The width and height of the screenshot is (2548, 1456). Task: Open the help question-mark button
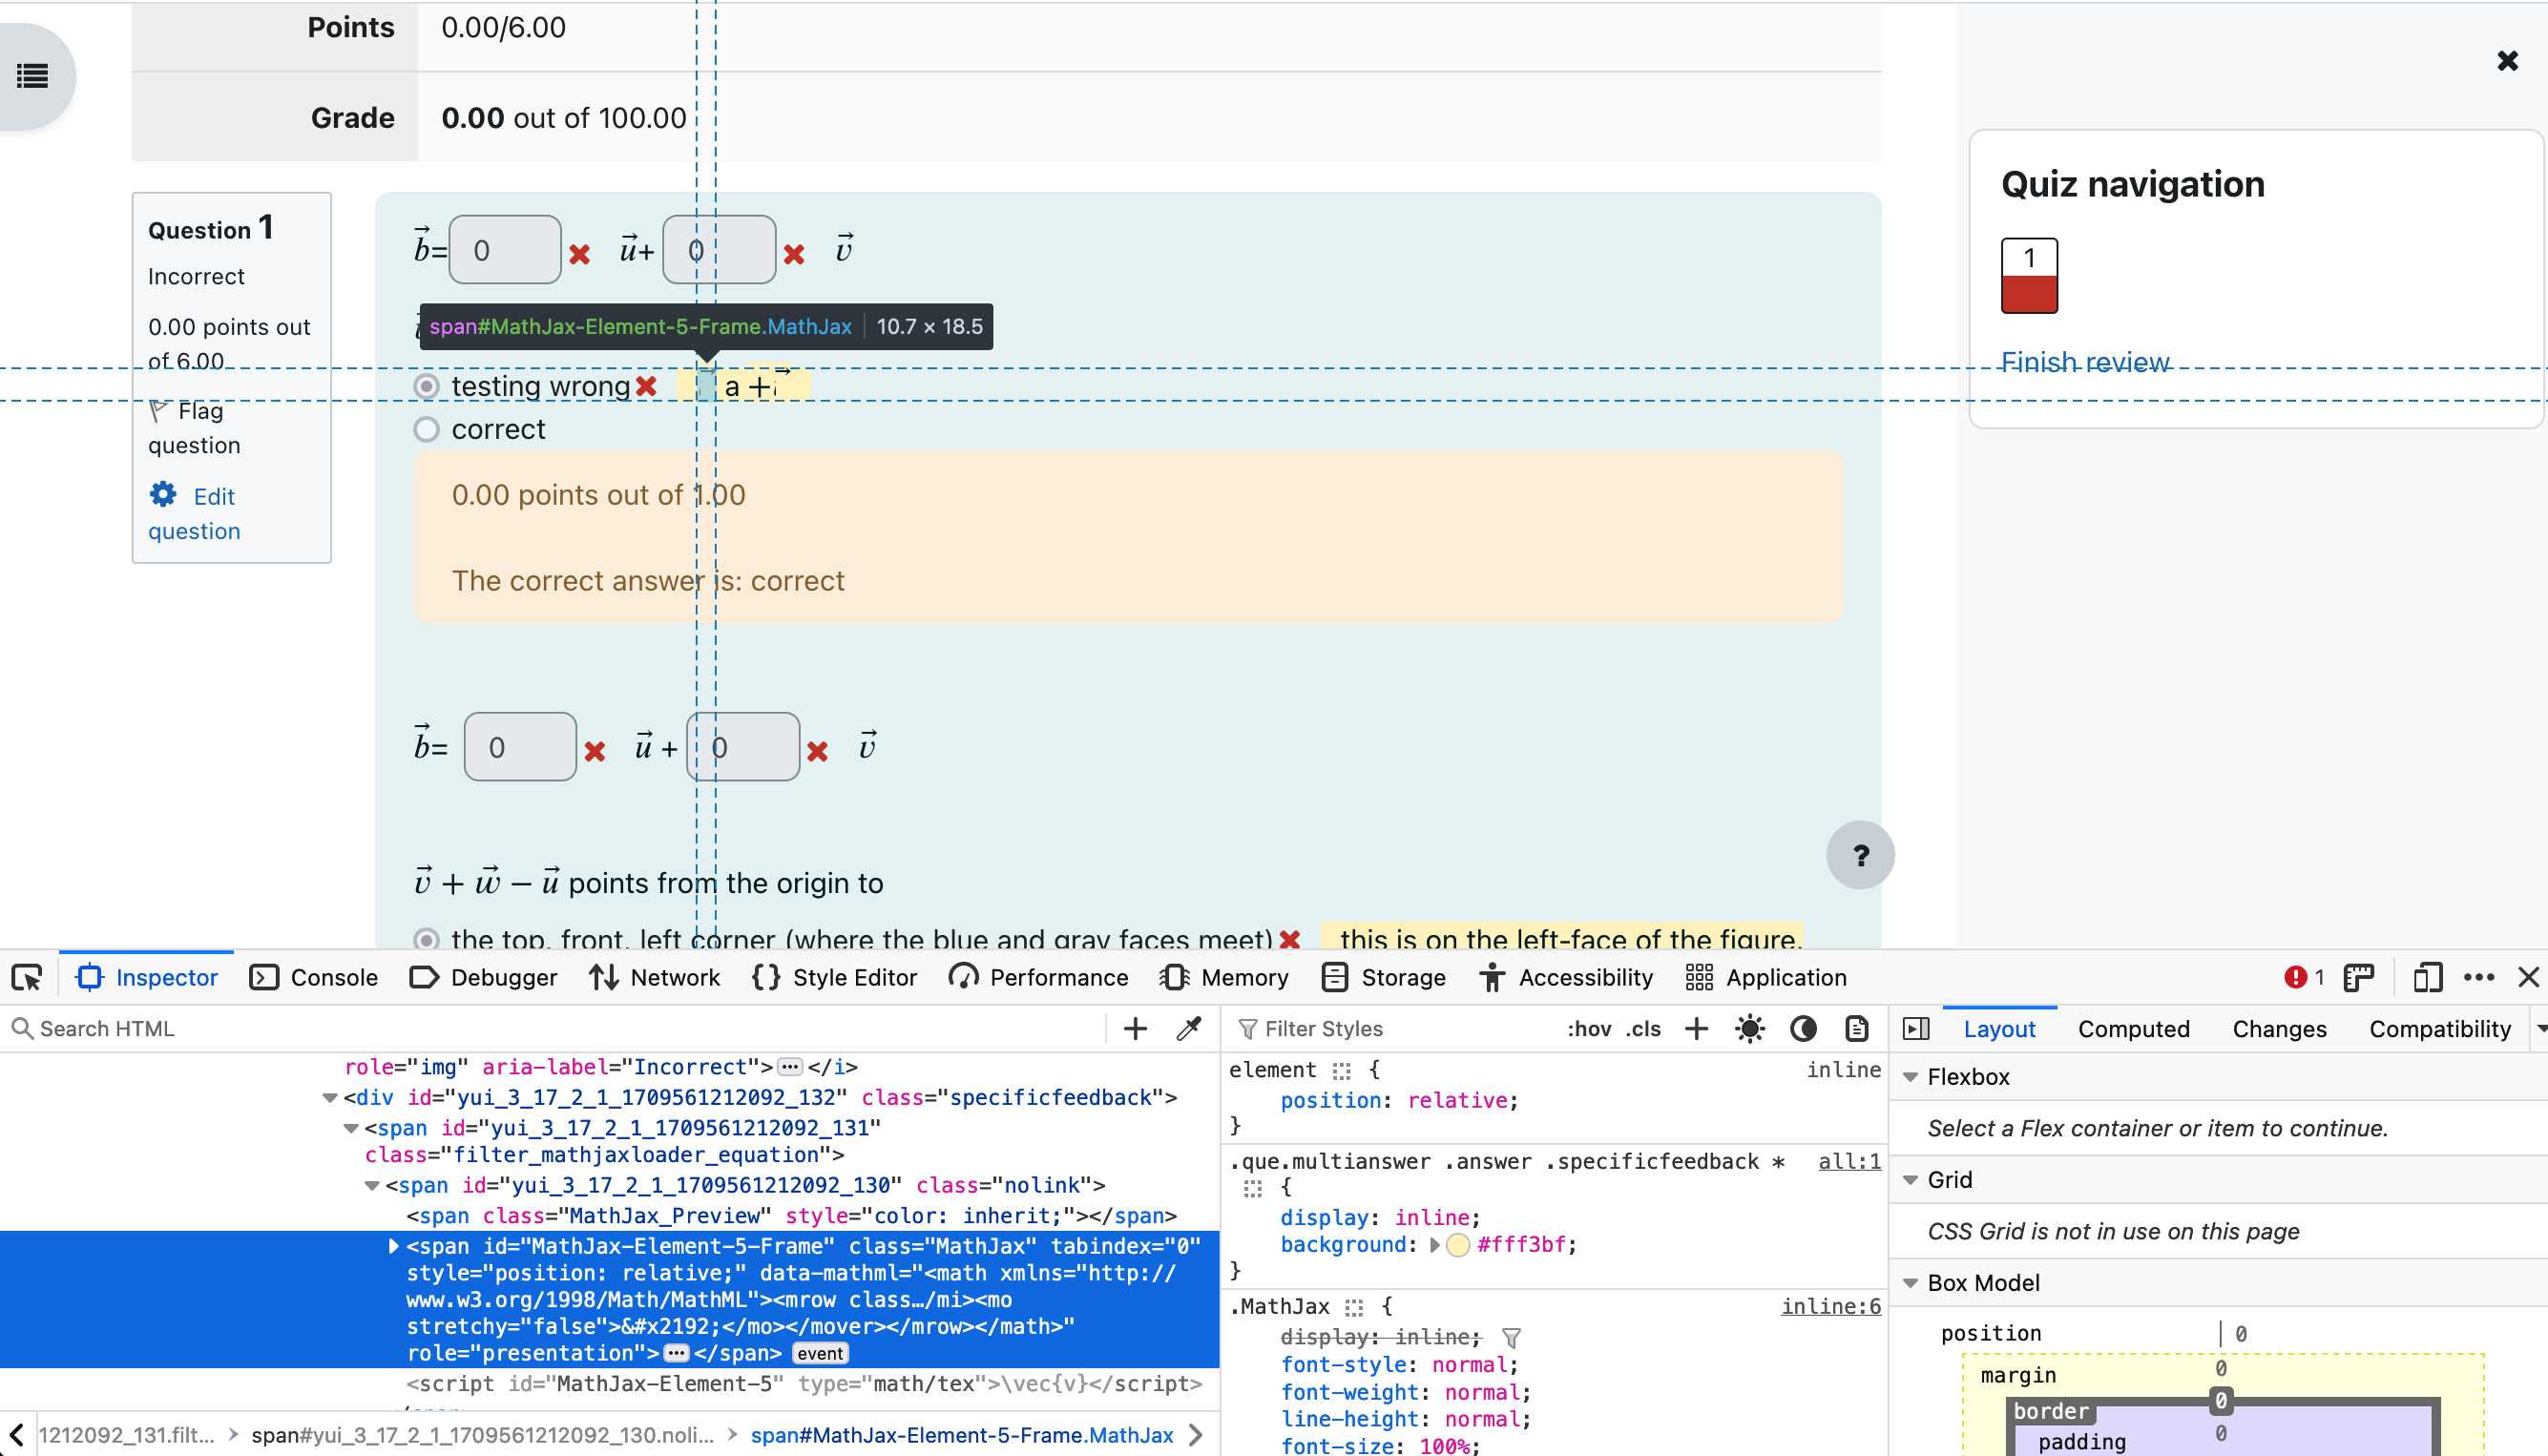[1860, 855]
